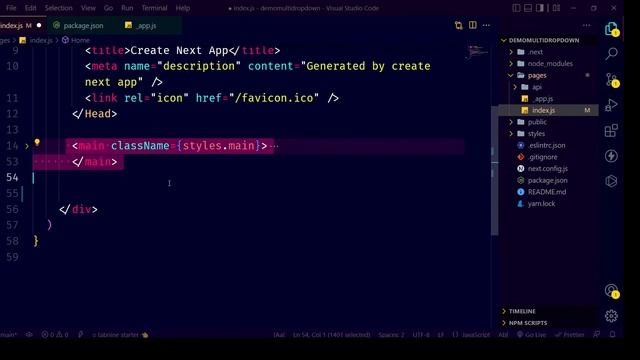Open Explorer panel More Actions ellipsis
Screen dimensions: 640x360
pos(587,25)
